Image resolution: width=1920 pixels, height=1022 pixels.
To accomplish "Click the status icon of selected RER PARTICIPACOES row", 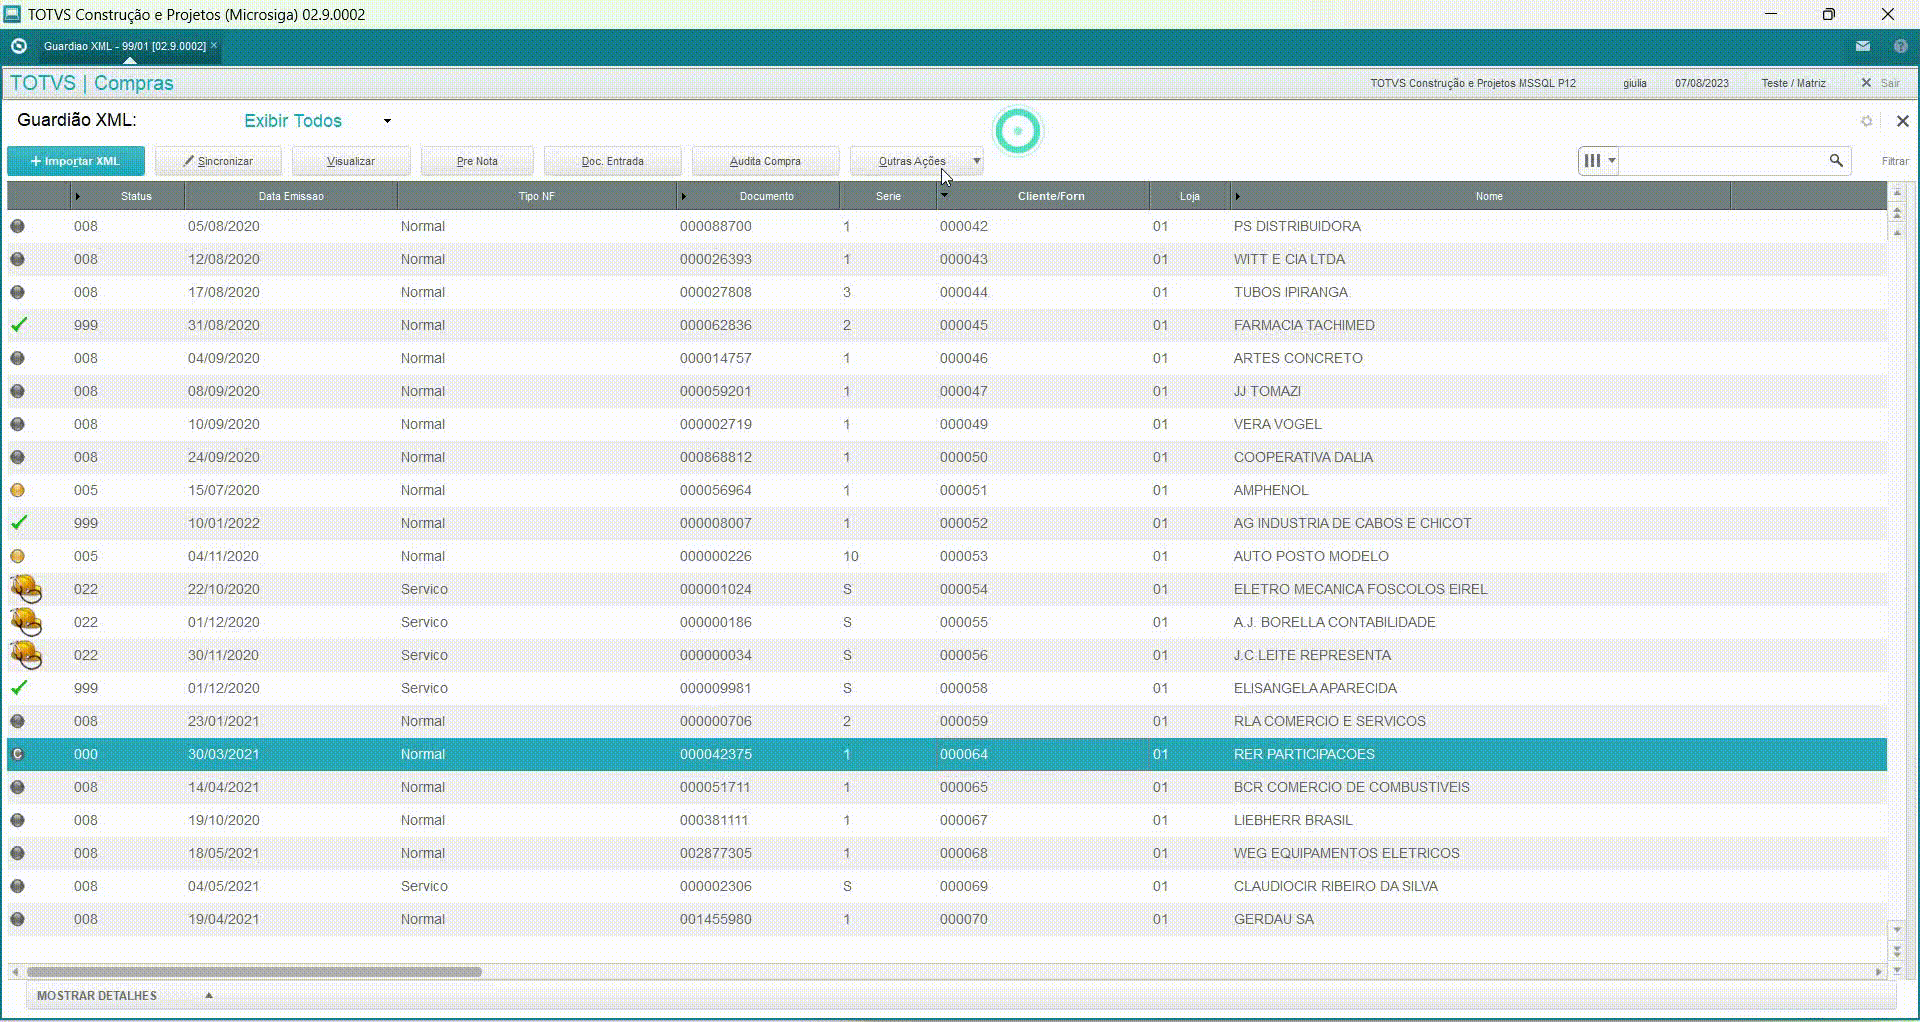I will pyautogui.click(x=17, y=754).
